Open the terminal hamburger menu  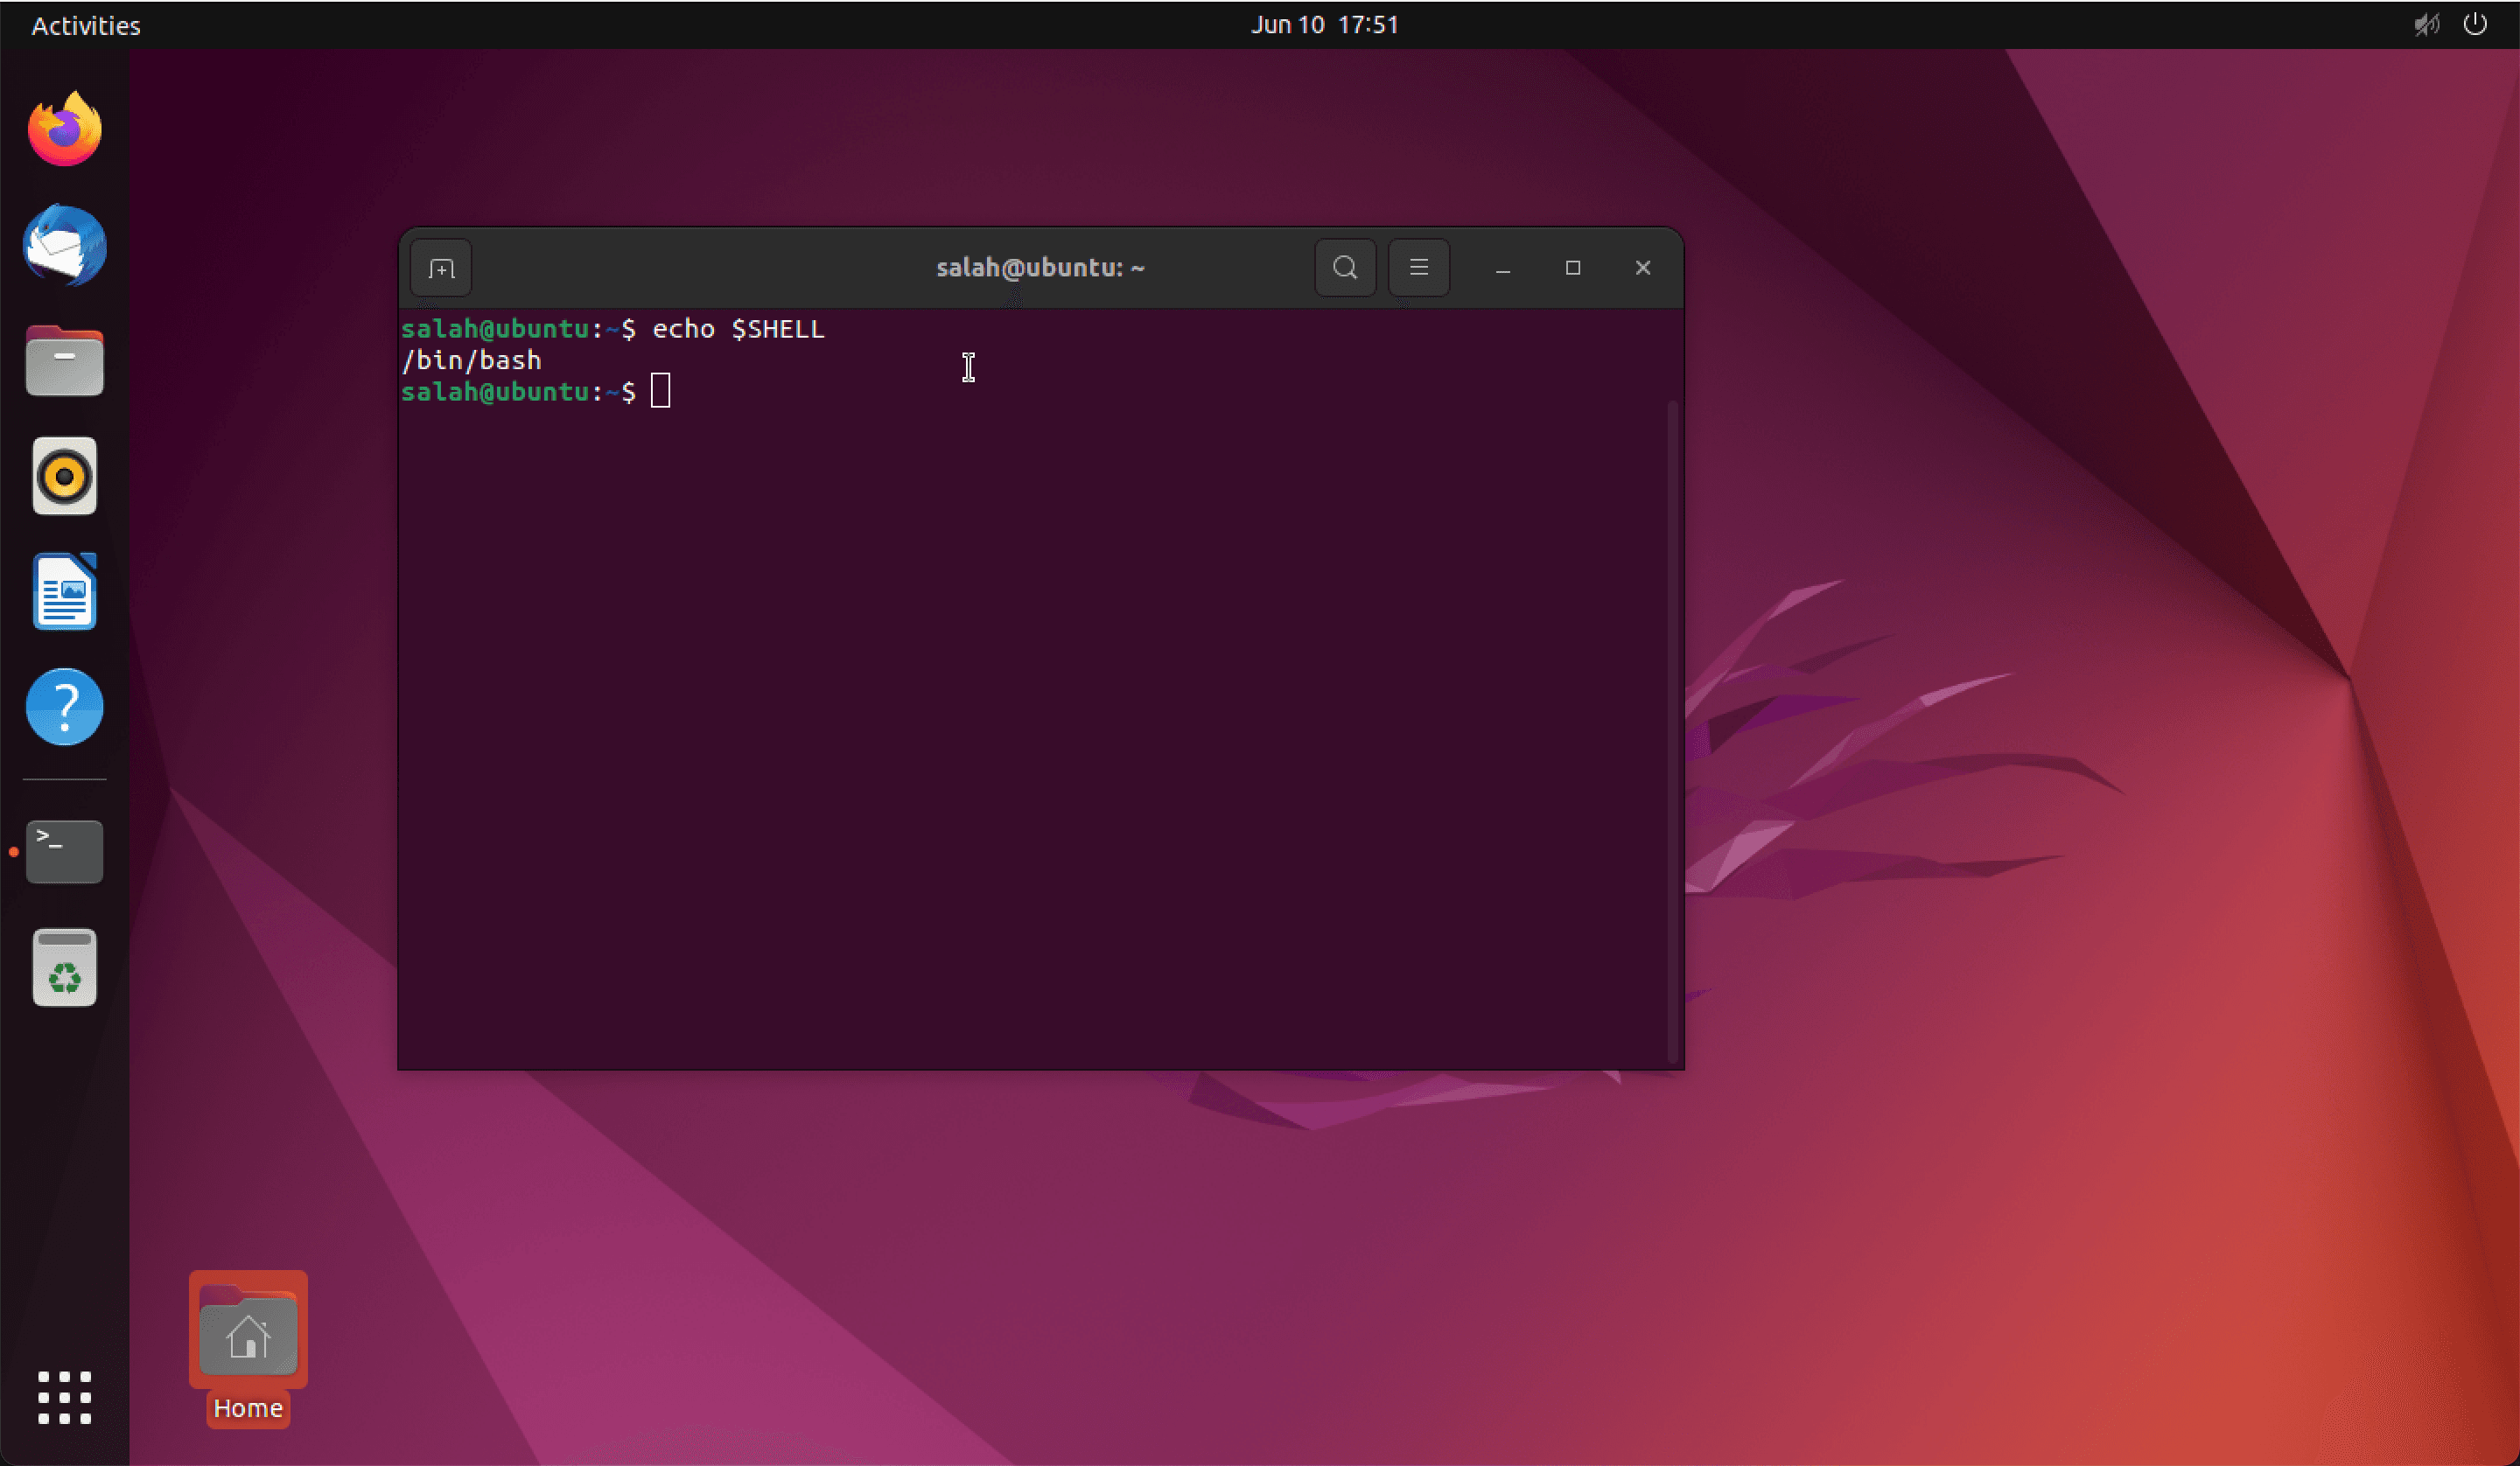[x=1418, y=268]
